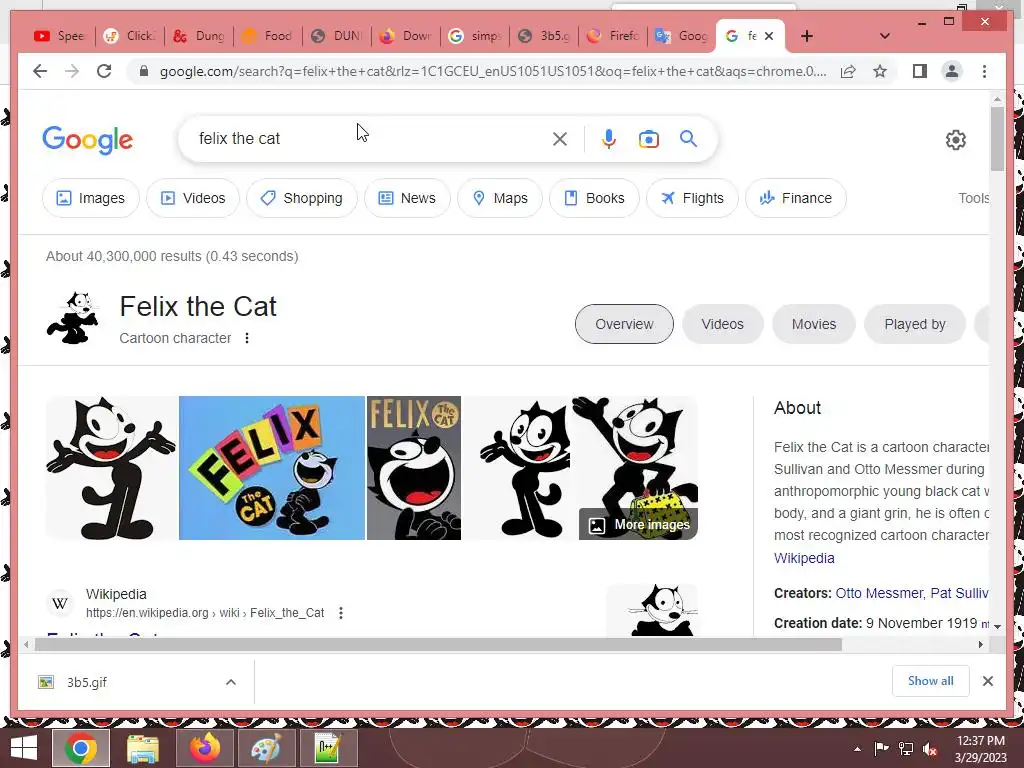Image resolution: width=1024 pixels, height=768 pixels.
Task: Click the URL address bar
Action: pos(493,71)
